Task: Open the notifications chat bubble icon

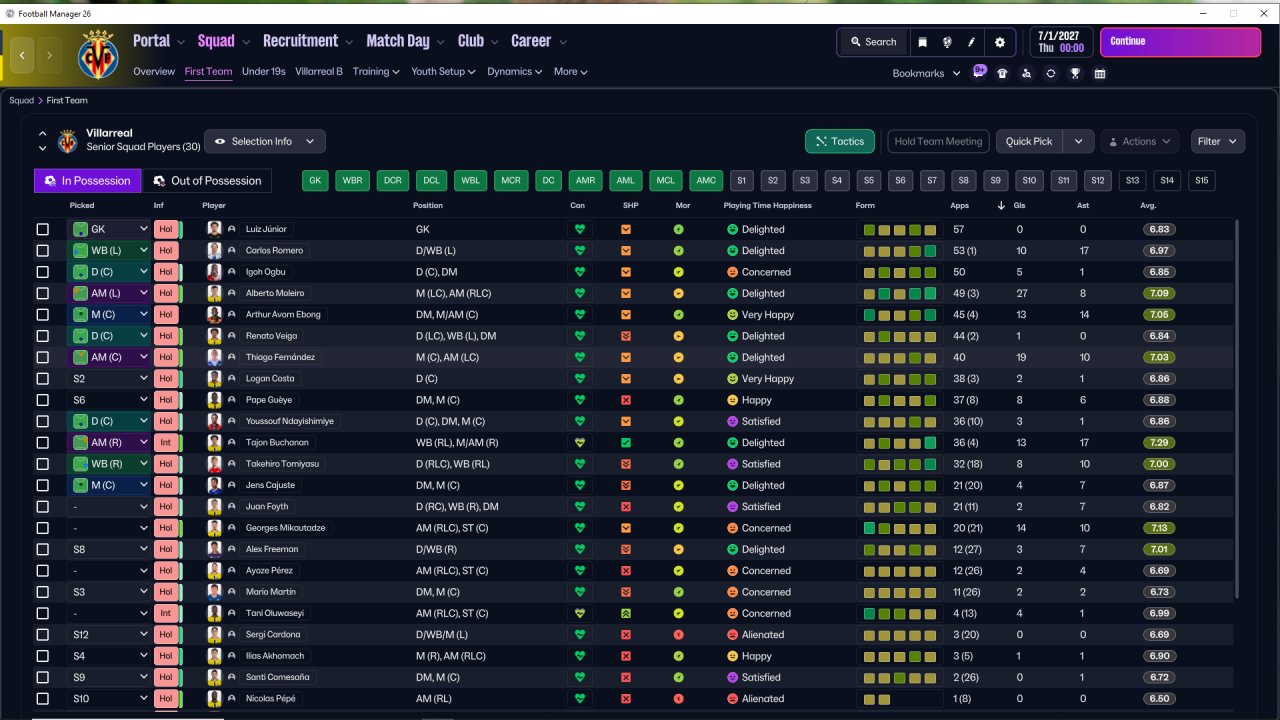Action: click(x=979, y=73)
